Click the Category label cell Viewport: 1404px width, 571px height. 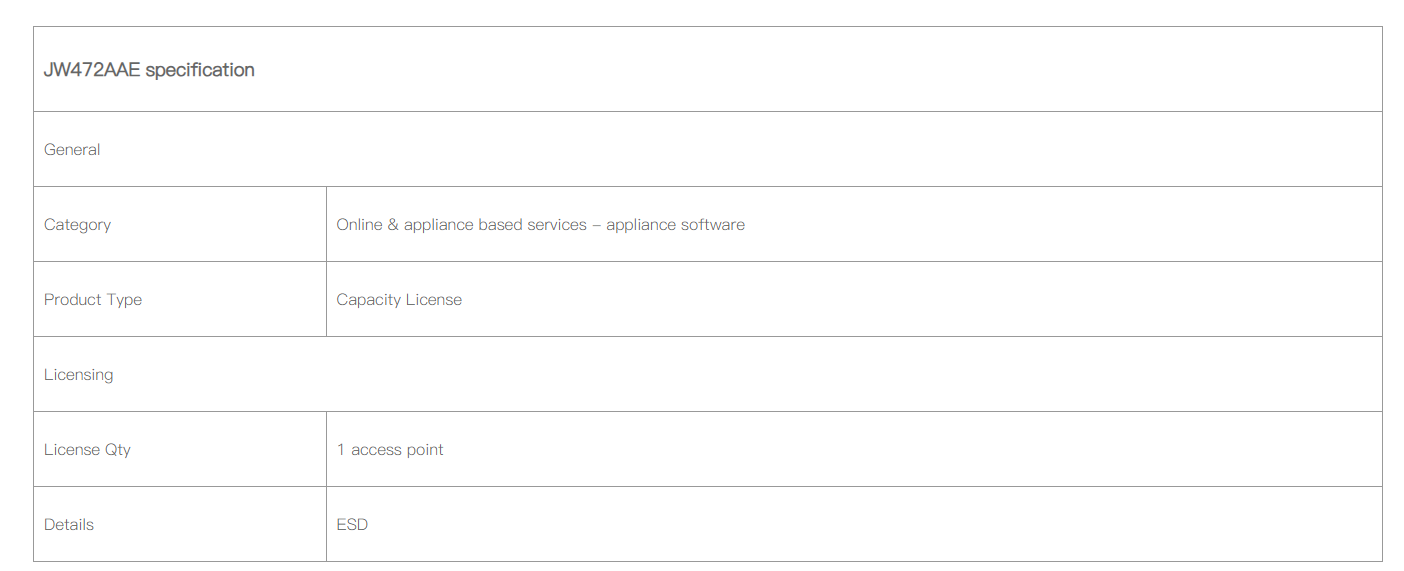(x=180, y=224)
